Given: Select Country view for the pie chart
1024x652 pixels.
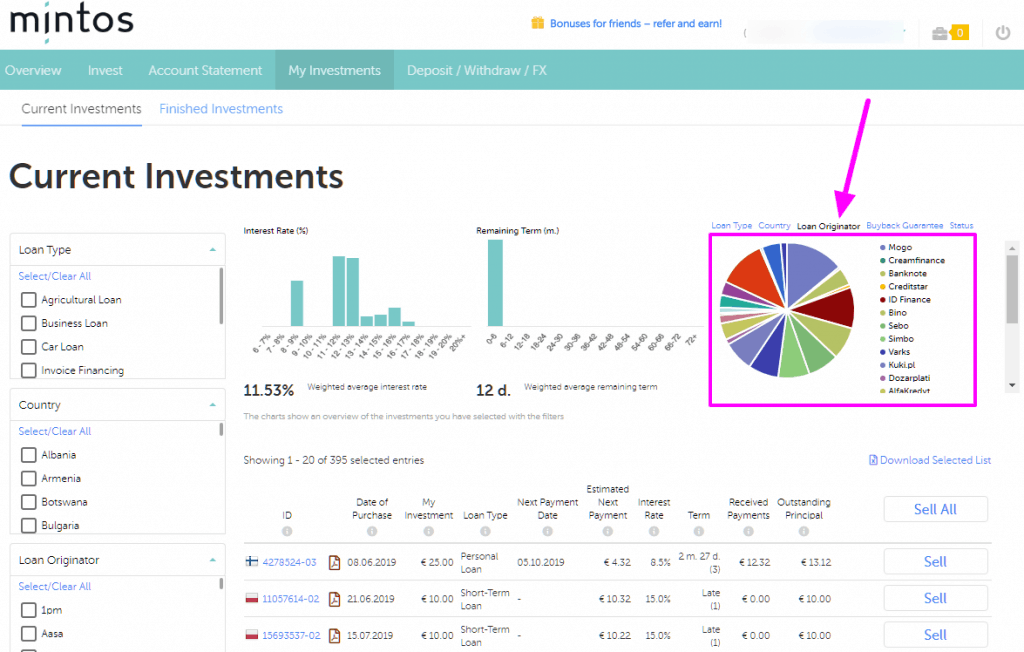Looking at the screenshot, I should click(x=774, y=225).
